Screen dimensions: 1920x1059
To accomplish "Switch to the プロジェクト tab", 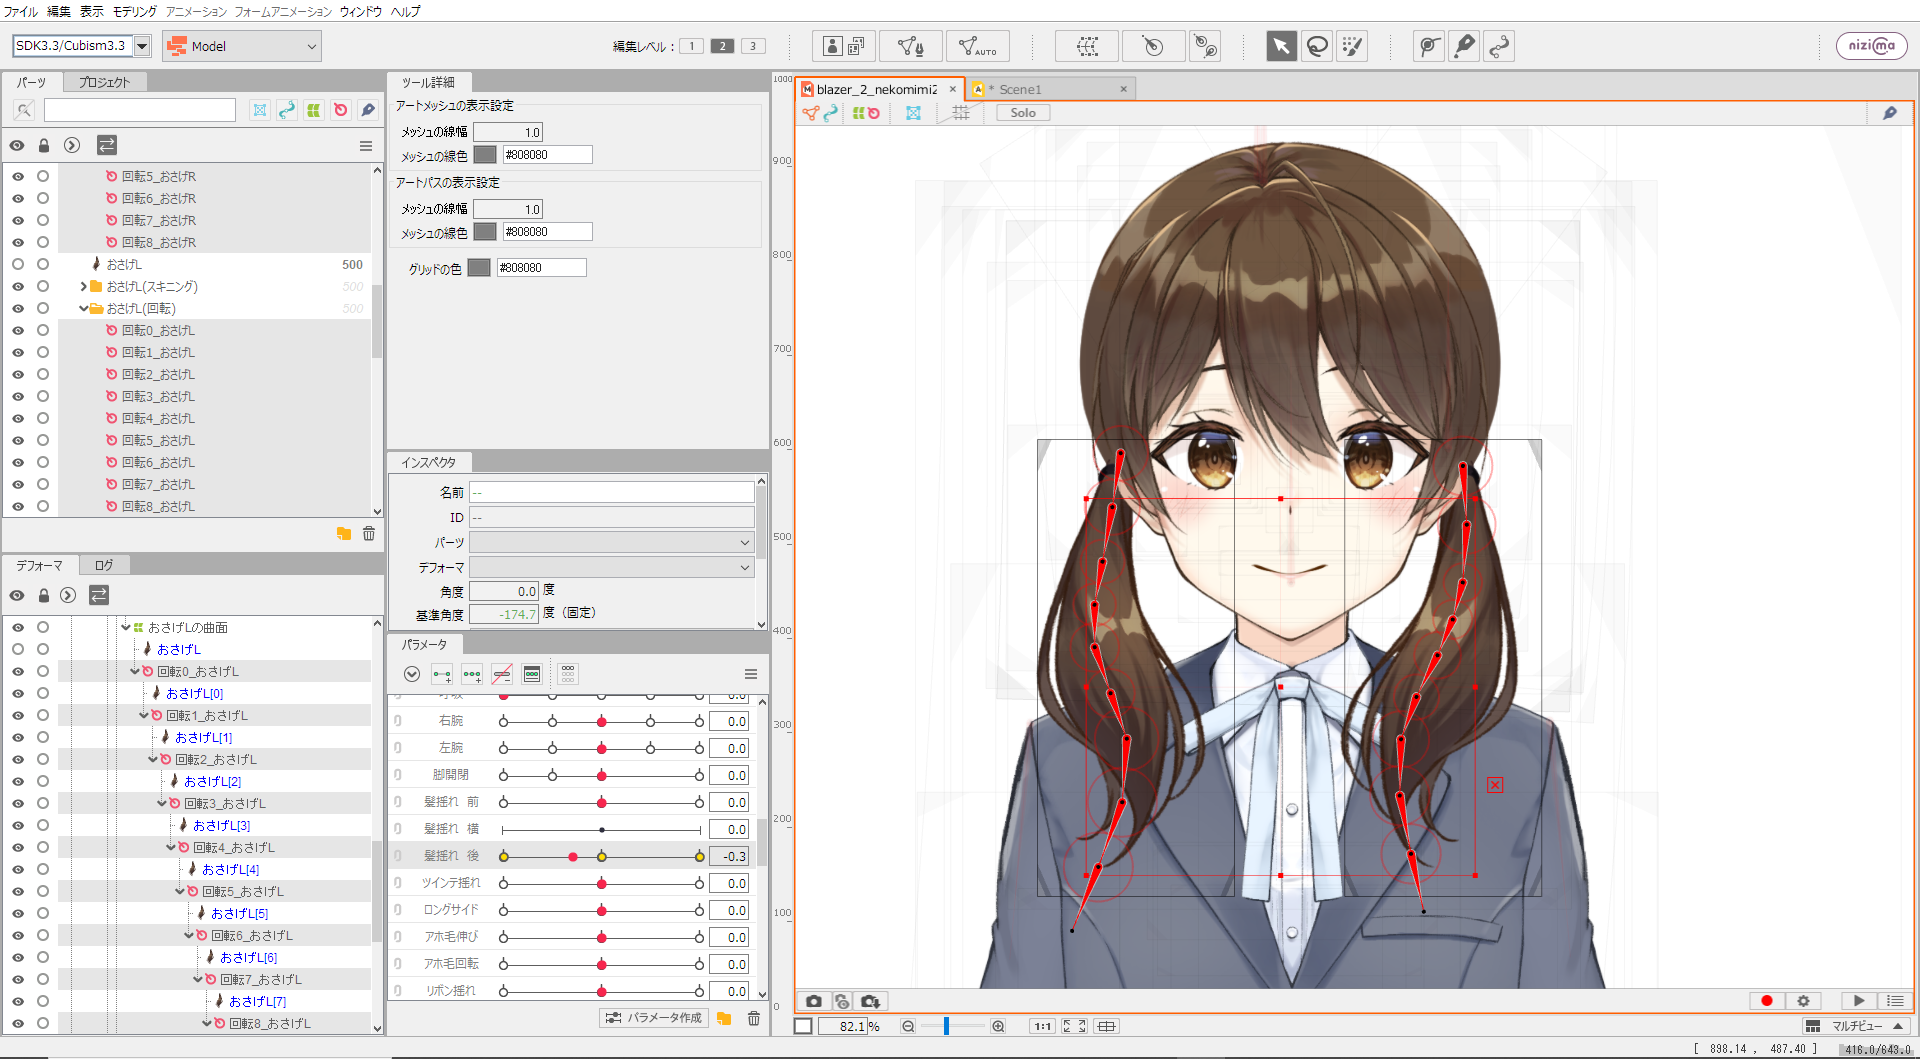I will click(104, 82).
